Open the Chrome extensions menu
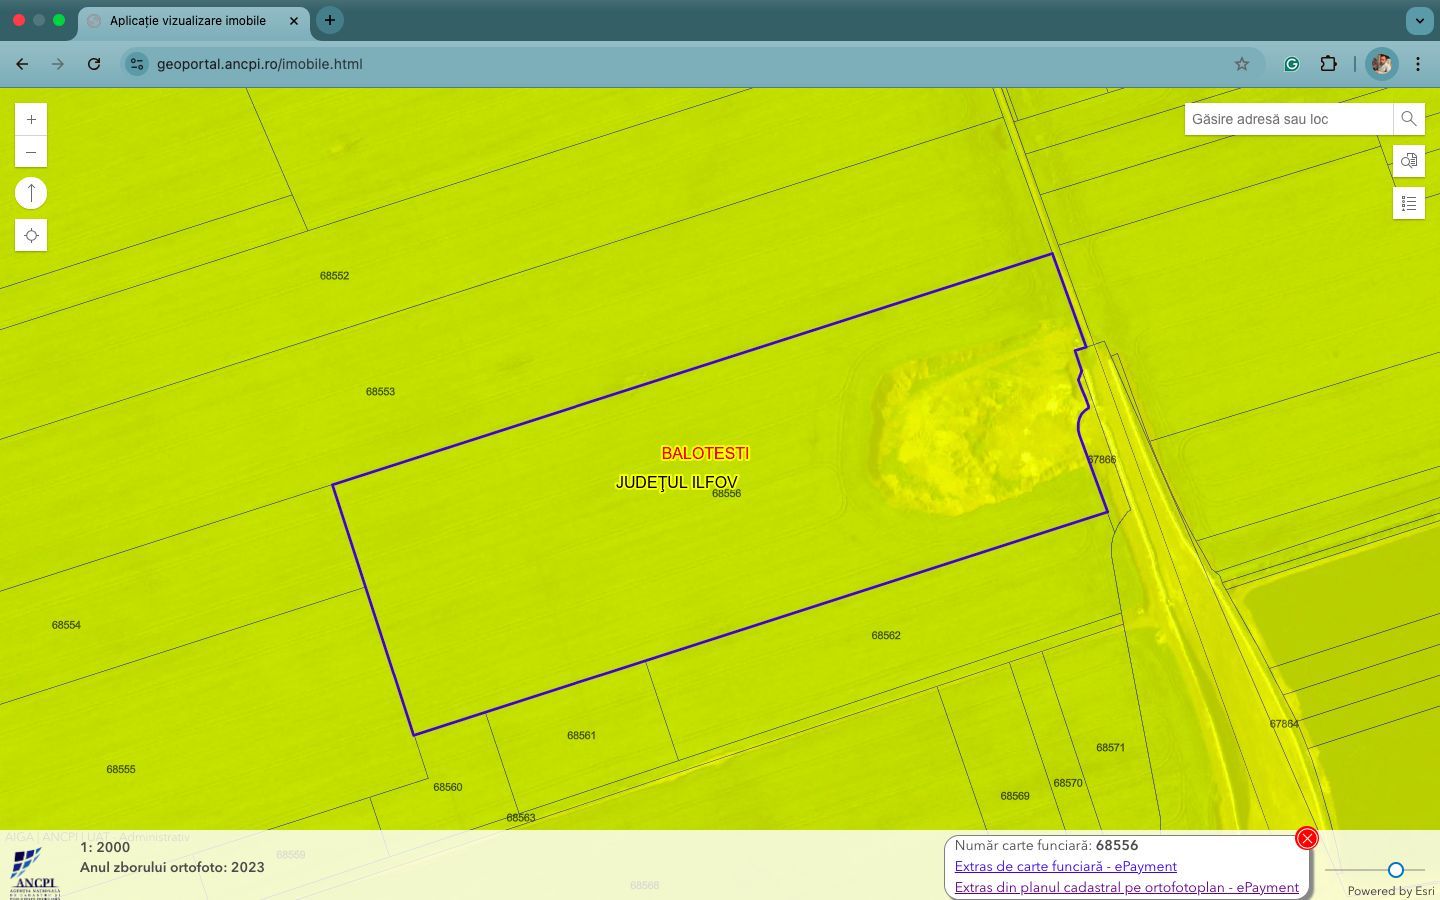Image resolution: width=1440 pixels, height=900 pixels. point(1328,64)
